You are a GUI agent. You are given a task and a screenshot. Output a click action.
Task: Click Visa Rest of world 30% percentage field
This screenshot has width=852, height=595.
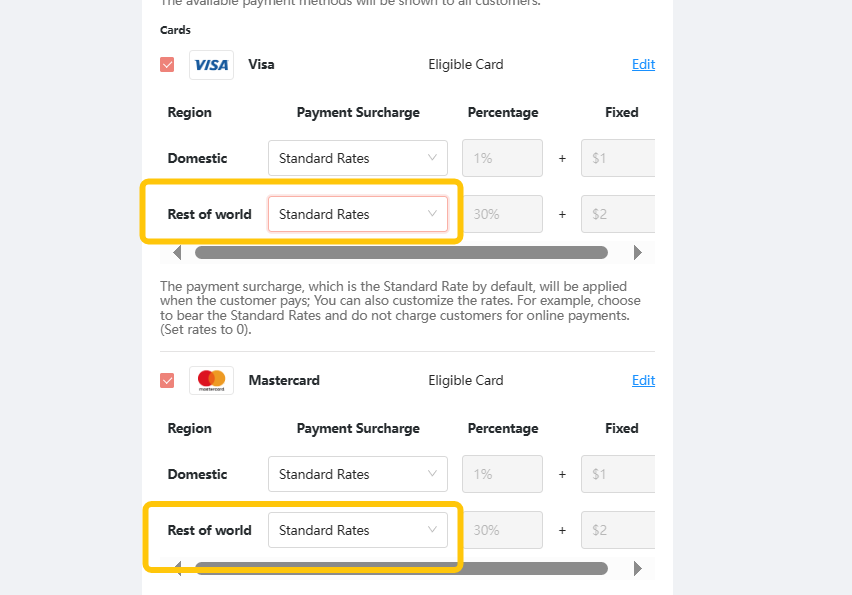tap(502, 214)
